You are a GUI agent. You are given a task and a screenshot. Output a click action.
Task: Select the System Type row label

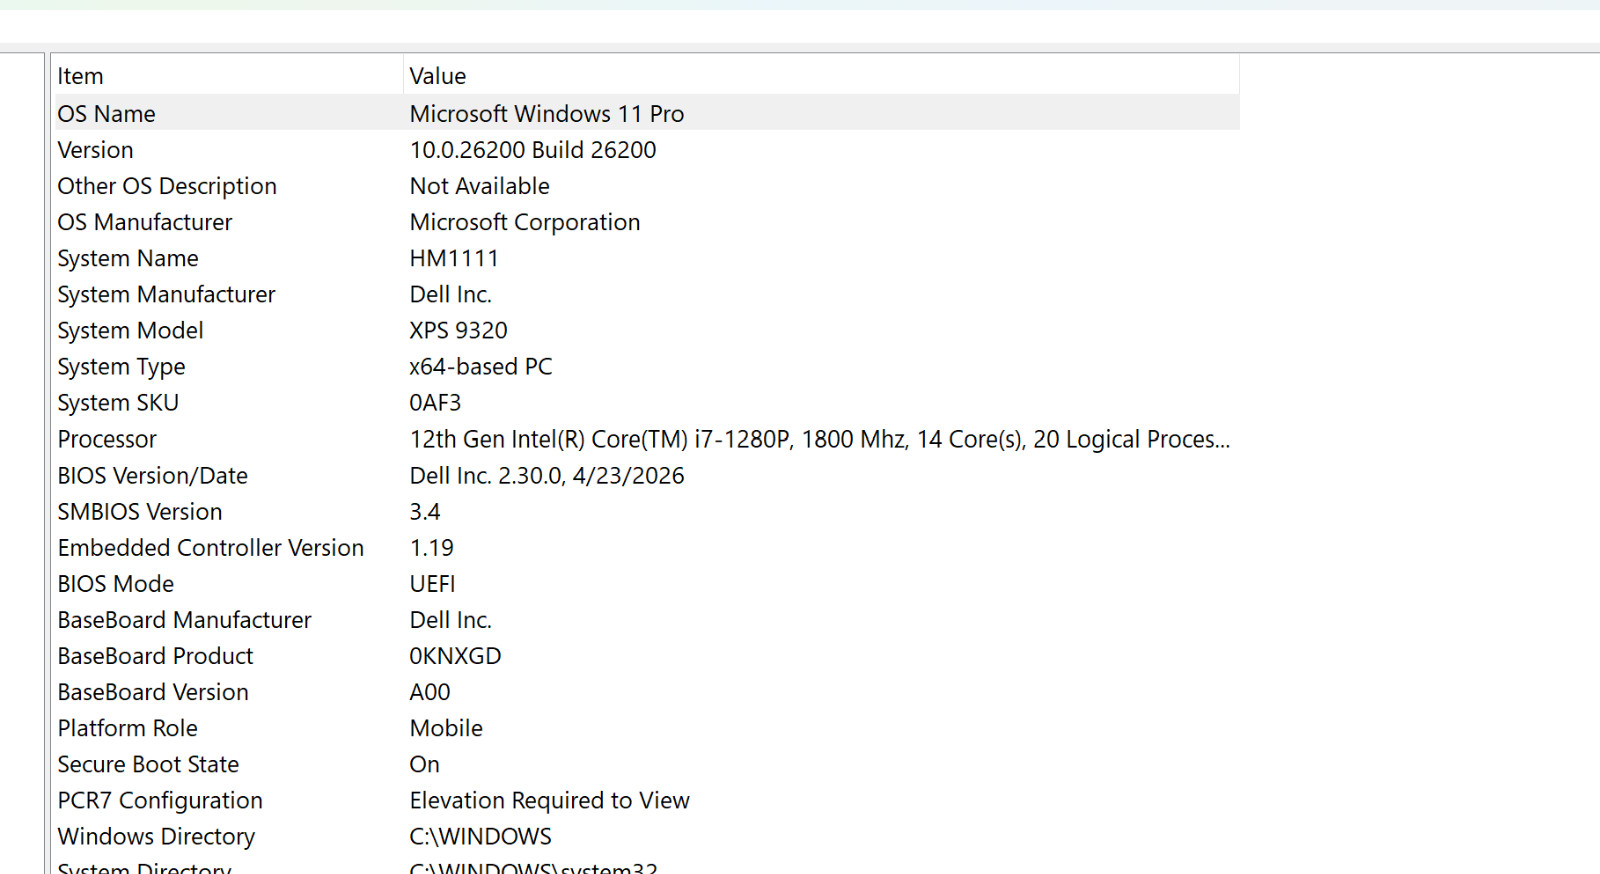pyautogui.click(x=121, y=366)
